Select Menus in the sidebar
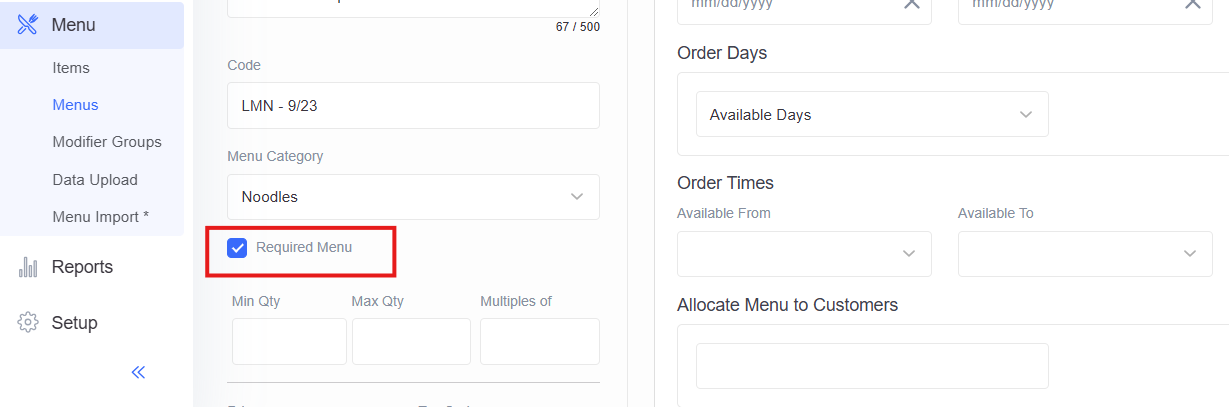 coord(75,105)
